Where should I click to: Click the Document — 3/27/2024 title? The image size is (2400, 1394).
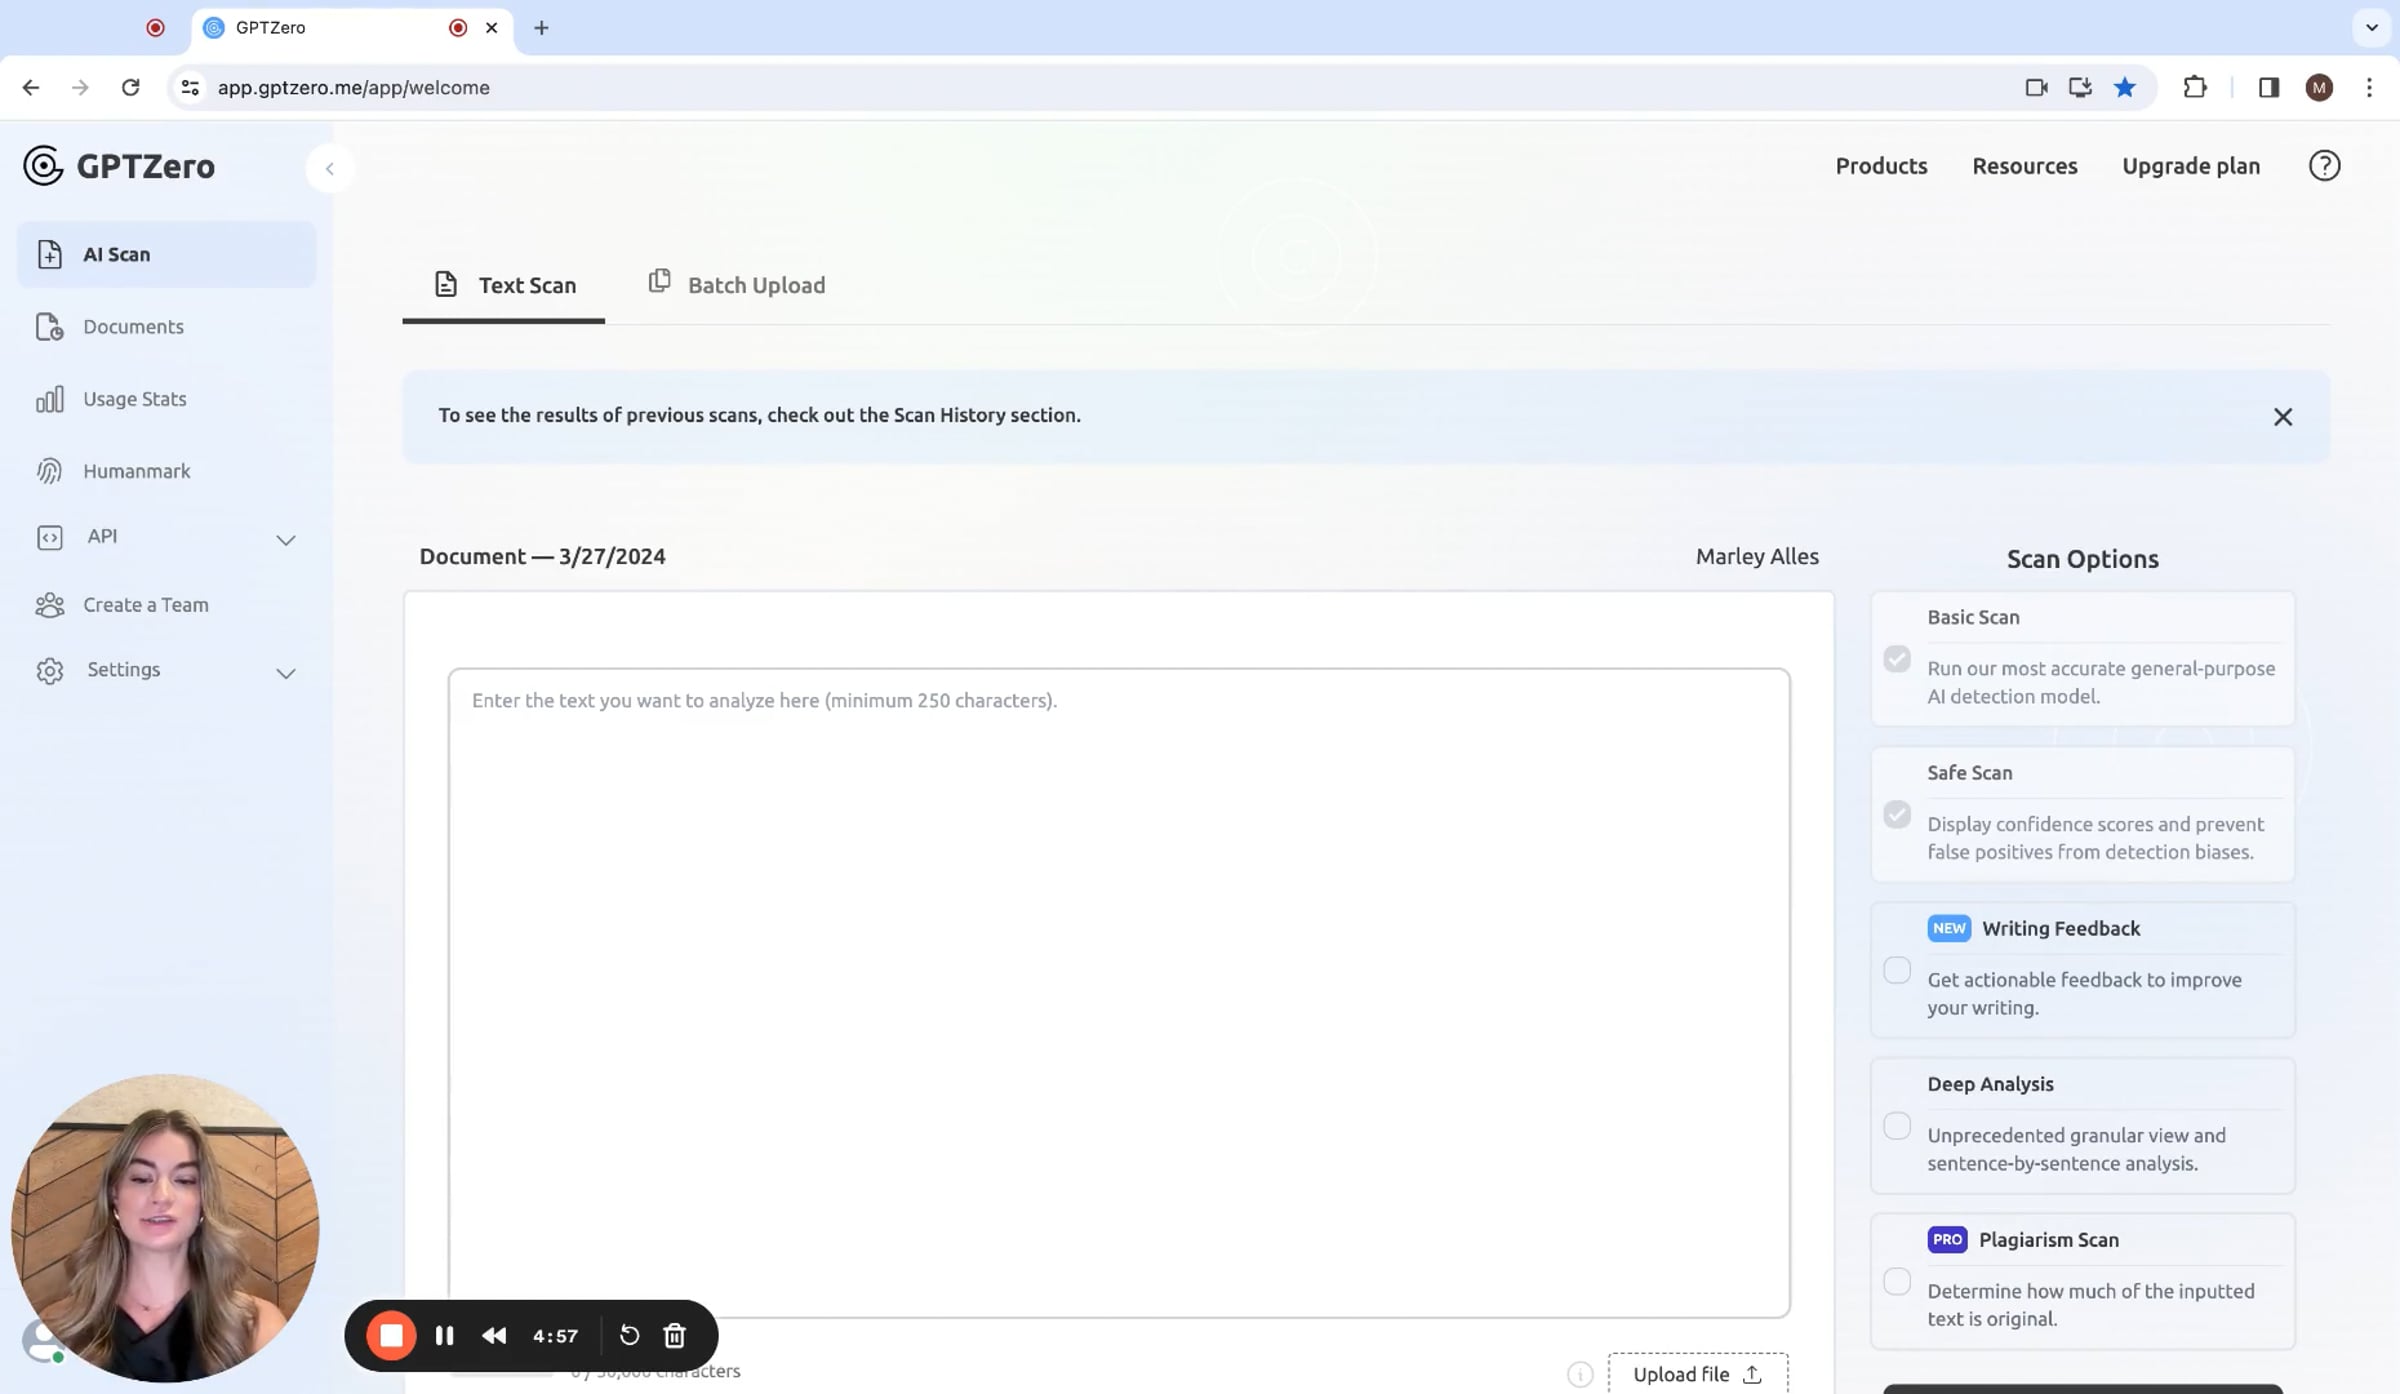click(x=542, y=557)
